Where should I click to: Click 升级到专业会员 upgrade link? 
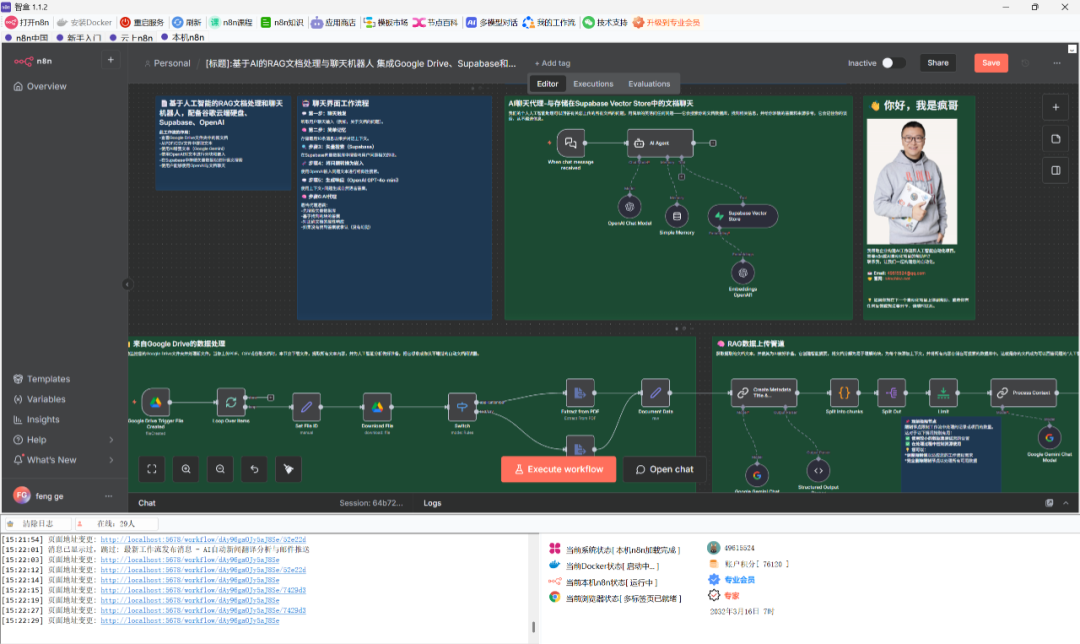click(x=666, y=22)
